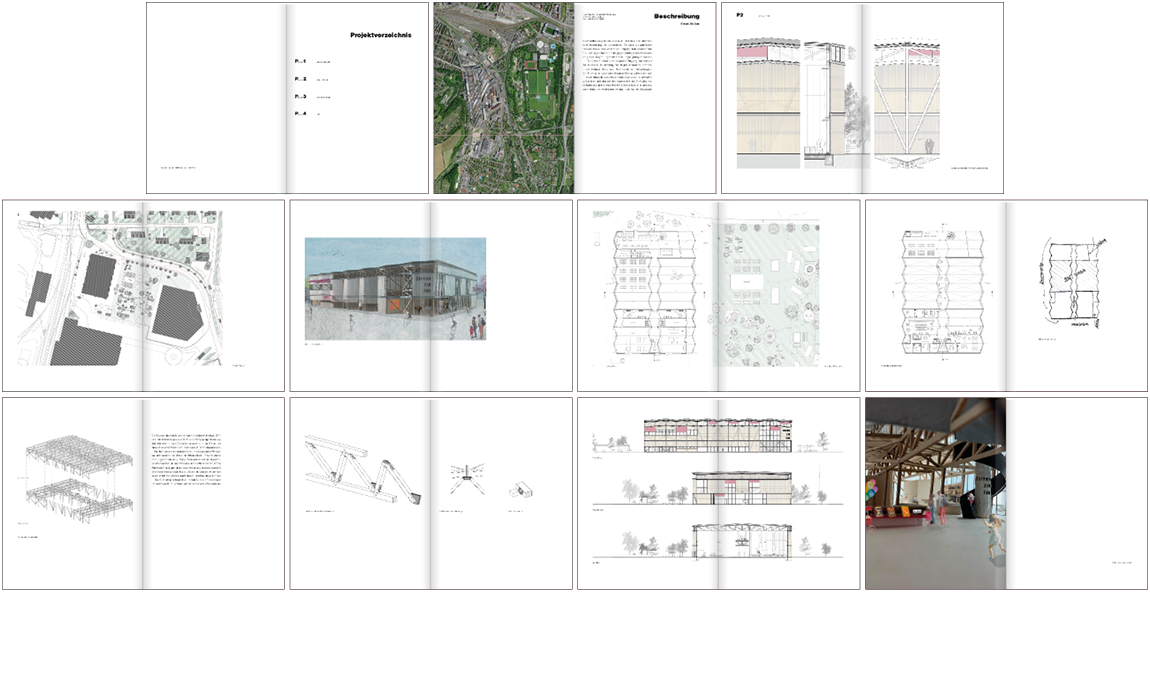The height and width of the screenshot is (700, 1150).
Task: Click the Beschreibung title
Action: [677, 17]
